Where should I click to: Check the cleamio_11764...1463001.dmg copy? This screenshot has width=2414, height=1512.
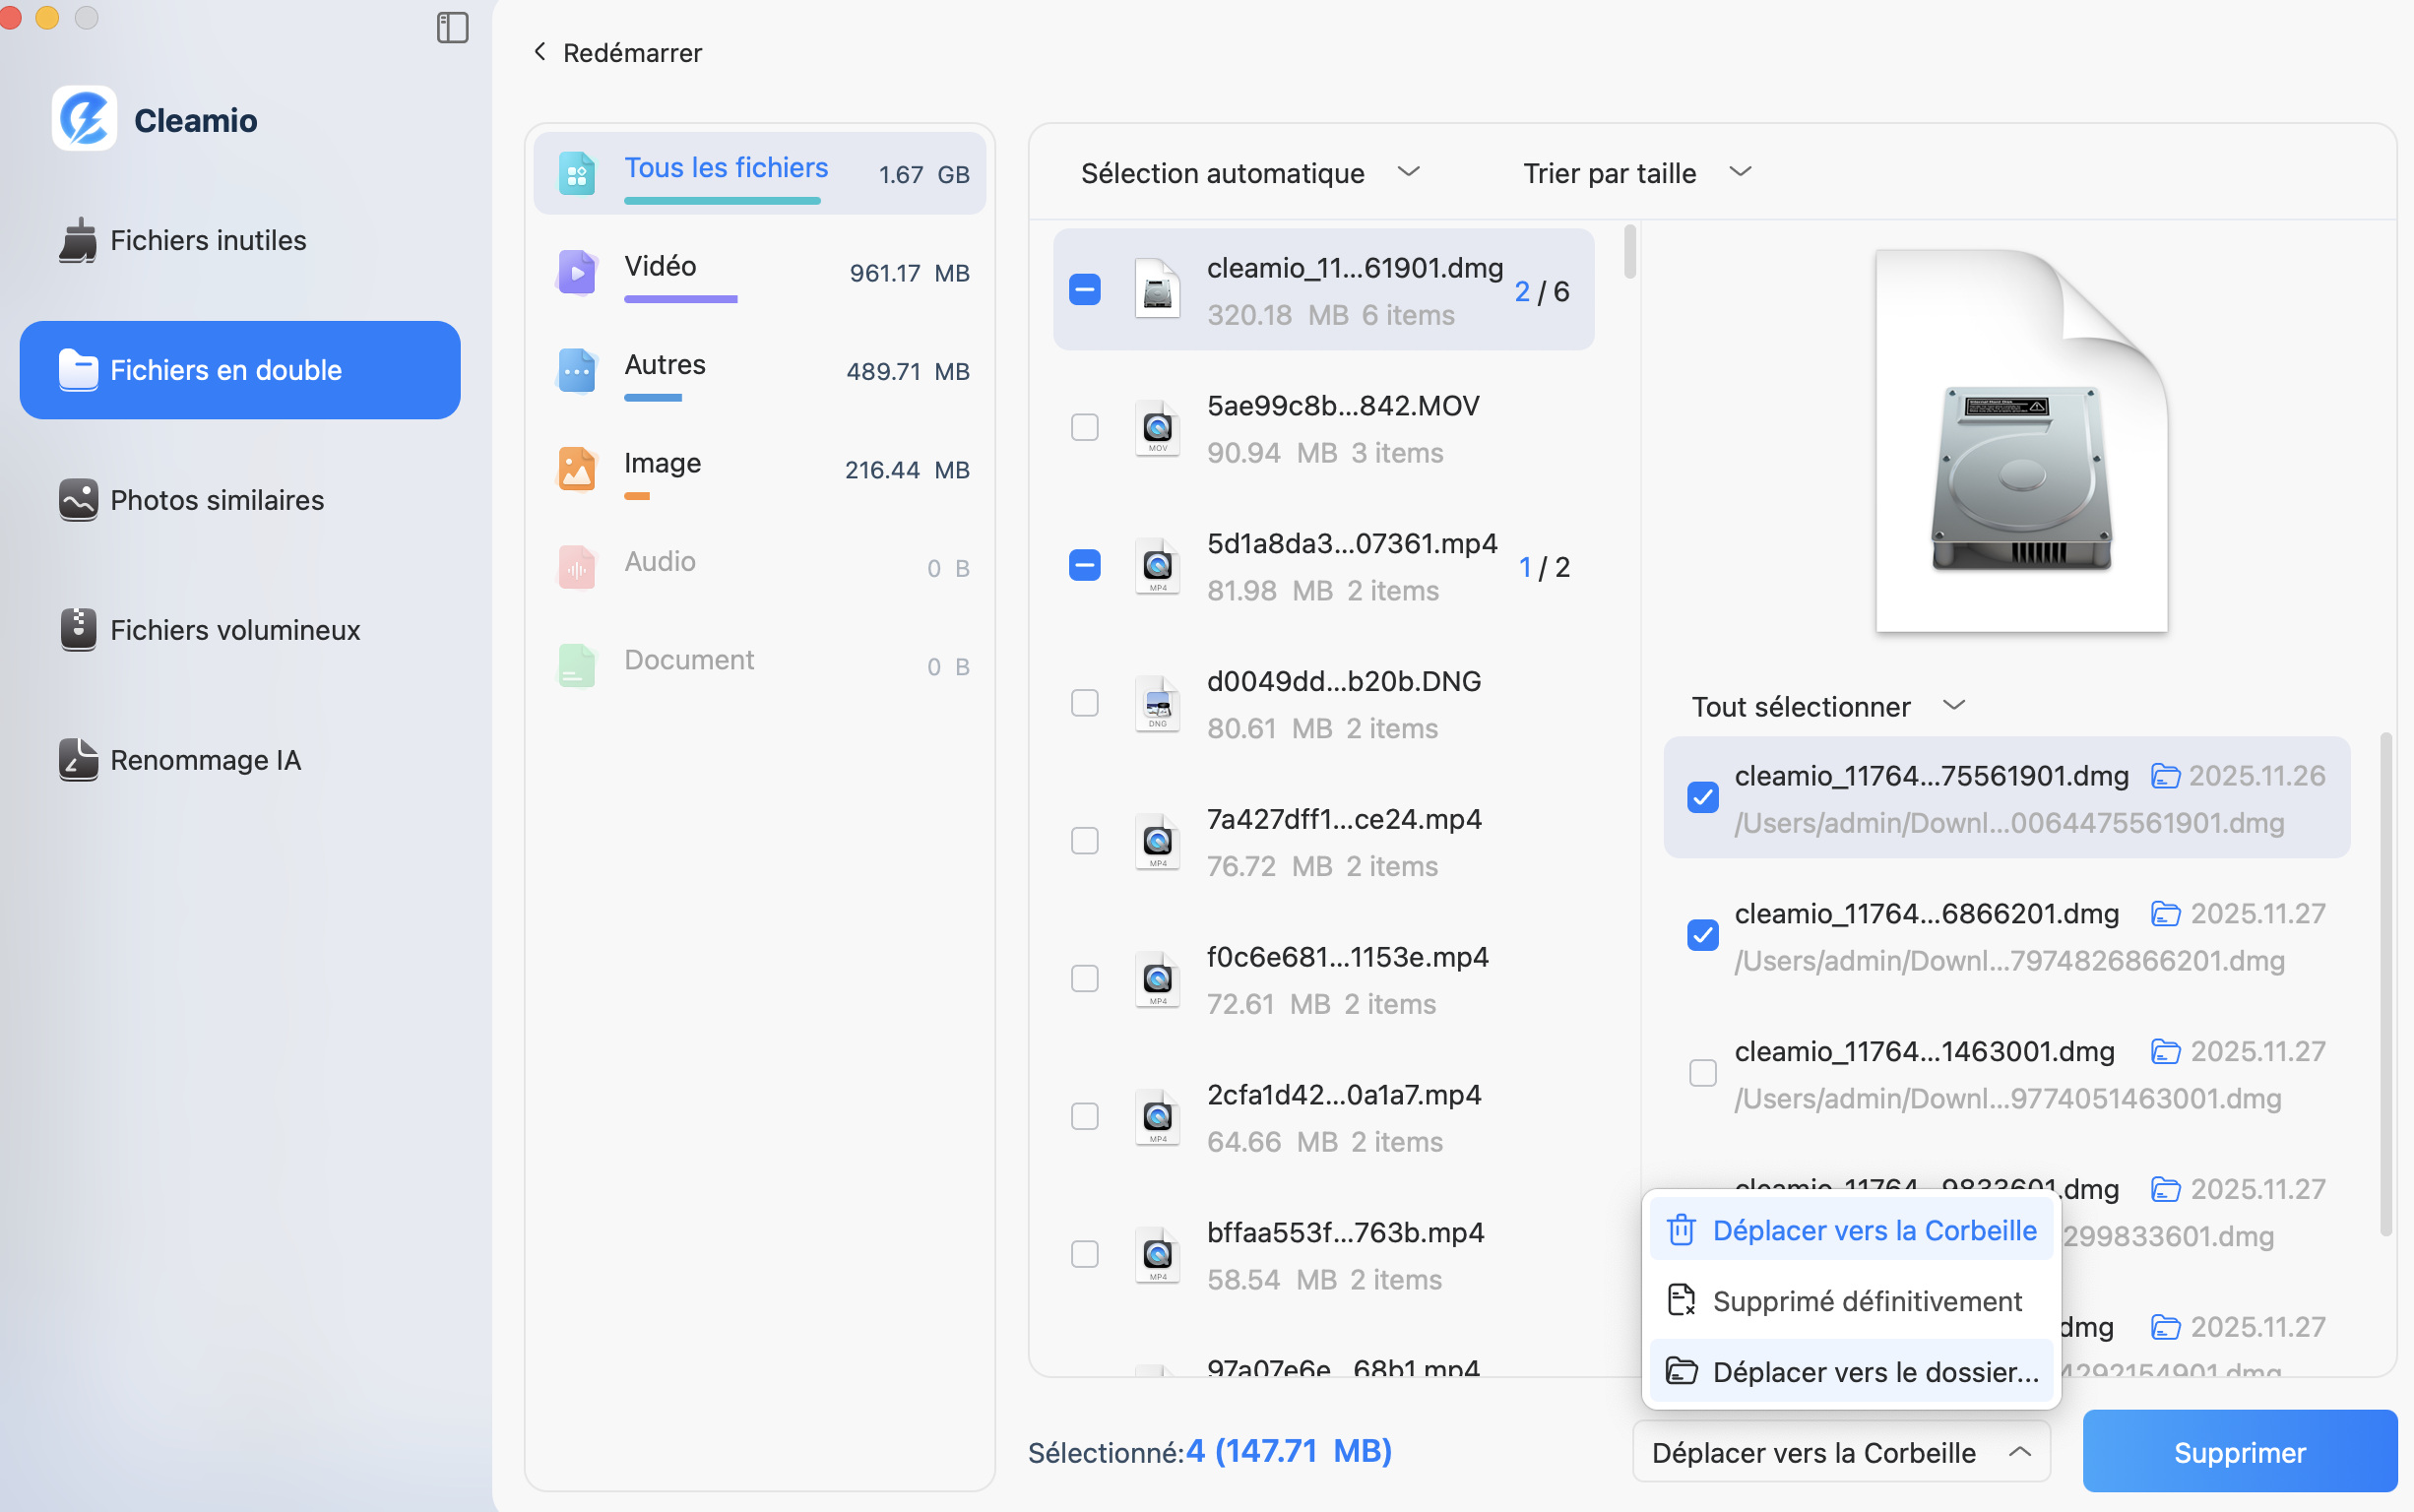(x=1702, y=1072)
